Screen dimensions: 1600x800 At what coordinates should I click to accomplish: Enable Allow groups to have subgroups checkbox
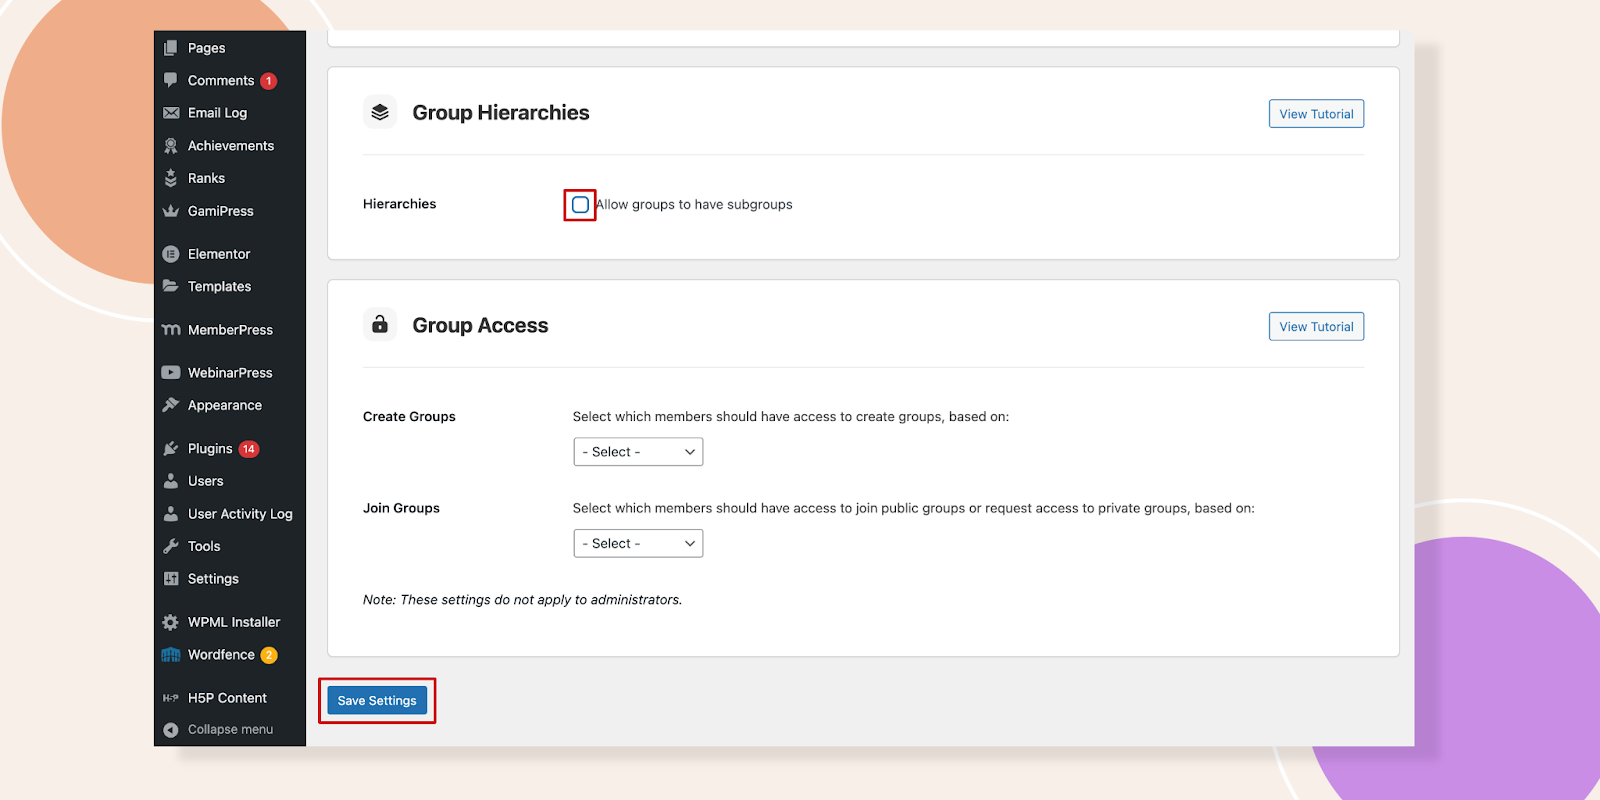click(x=580, y=205)
